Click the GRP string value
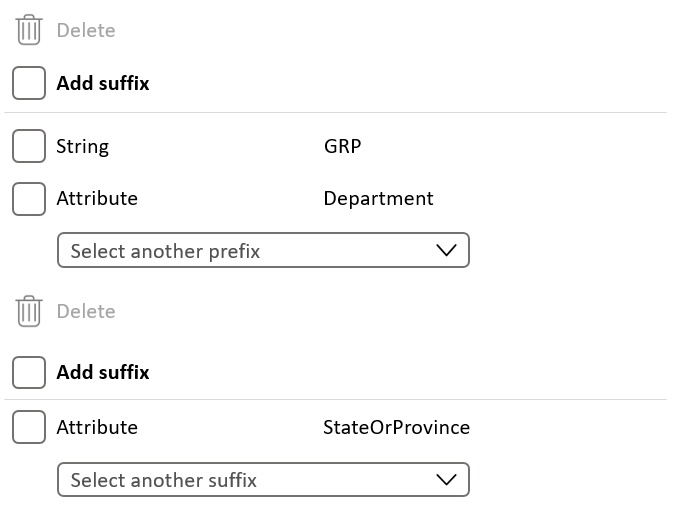Screen dimensions: 678x513 [342, 146]
